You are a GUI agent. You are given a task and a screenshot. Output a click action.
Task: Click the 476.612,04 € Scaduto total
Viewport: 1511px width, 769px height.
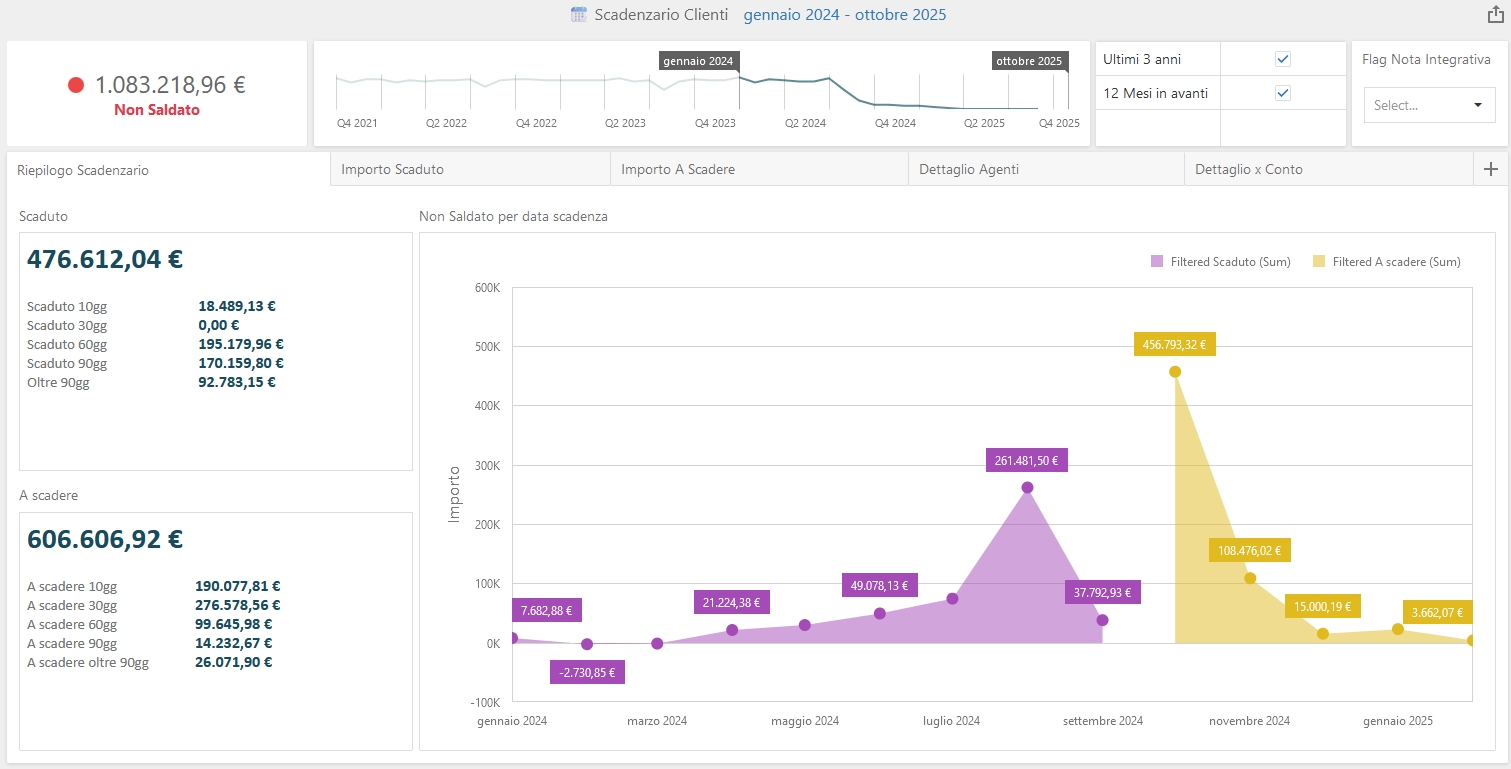click(105, 260)
